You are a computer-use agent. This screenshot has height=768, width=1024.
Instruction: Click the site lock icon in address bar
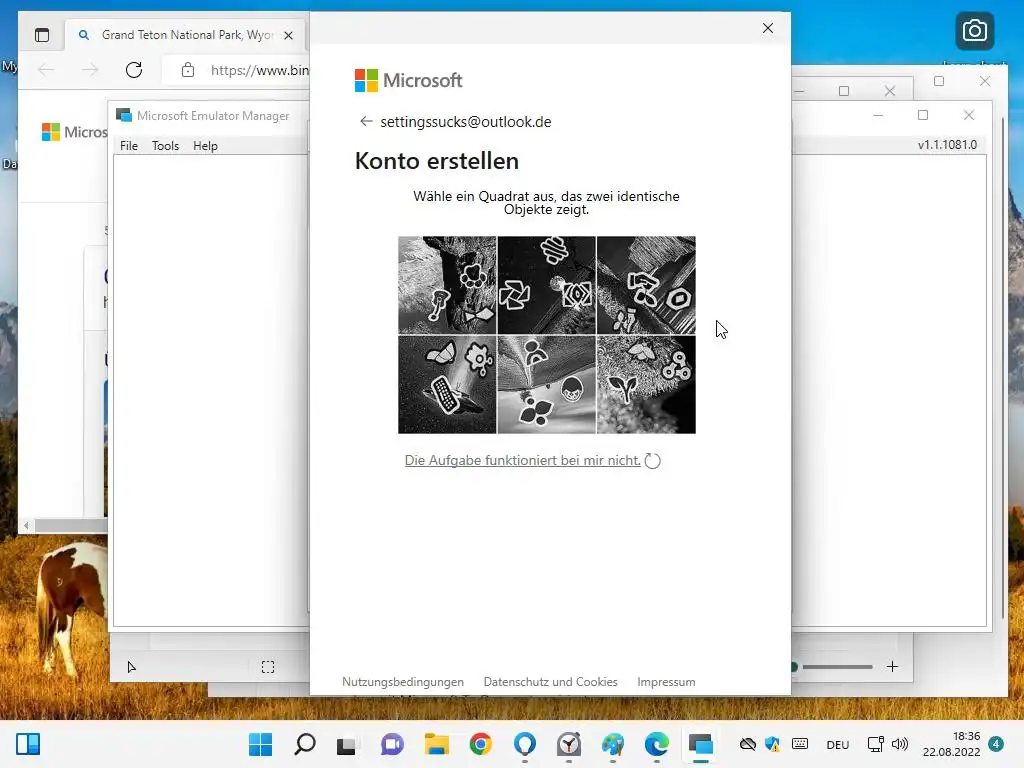coord(188,70)
